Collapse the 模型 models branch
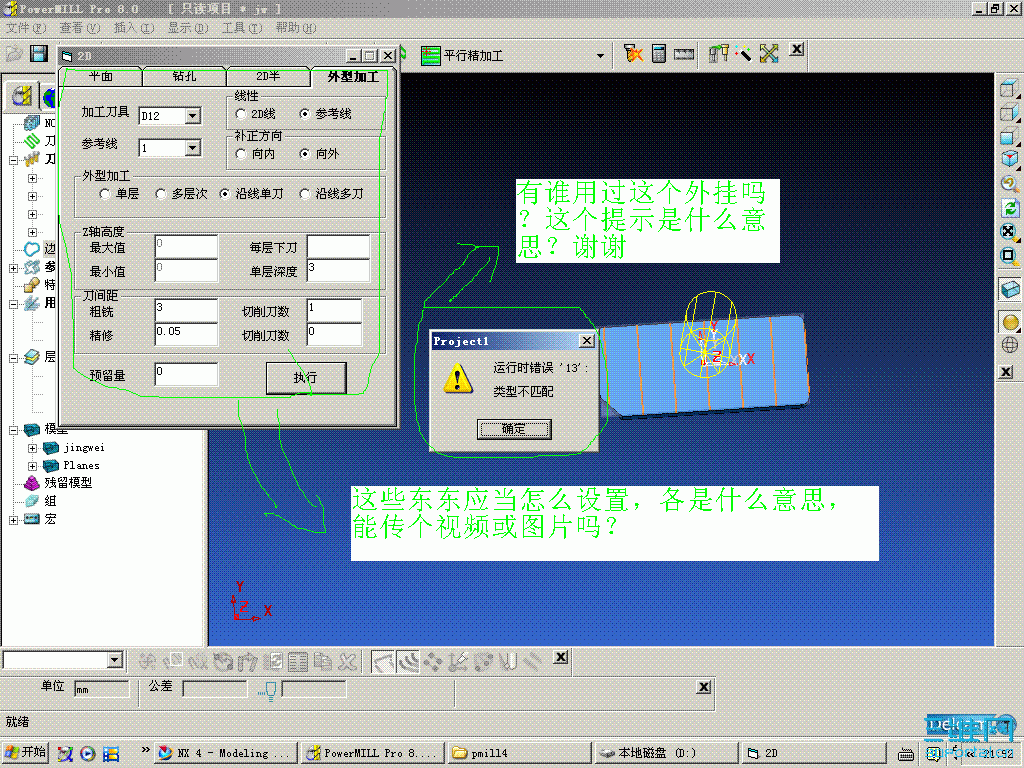This screenshot has width=1024, height=768. [x=13, y=430]
